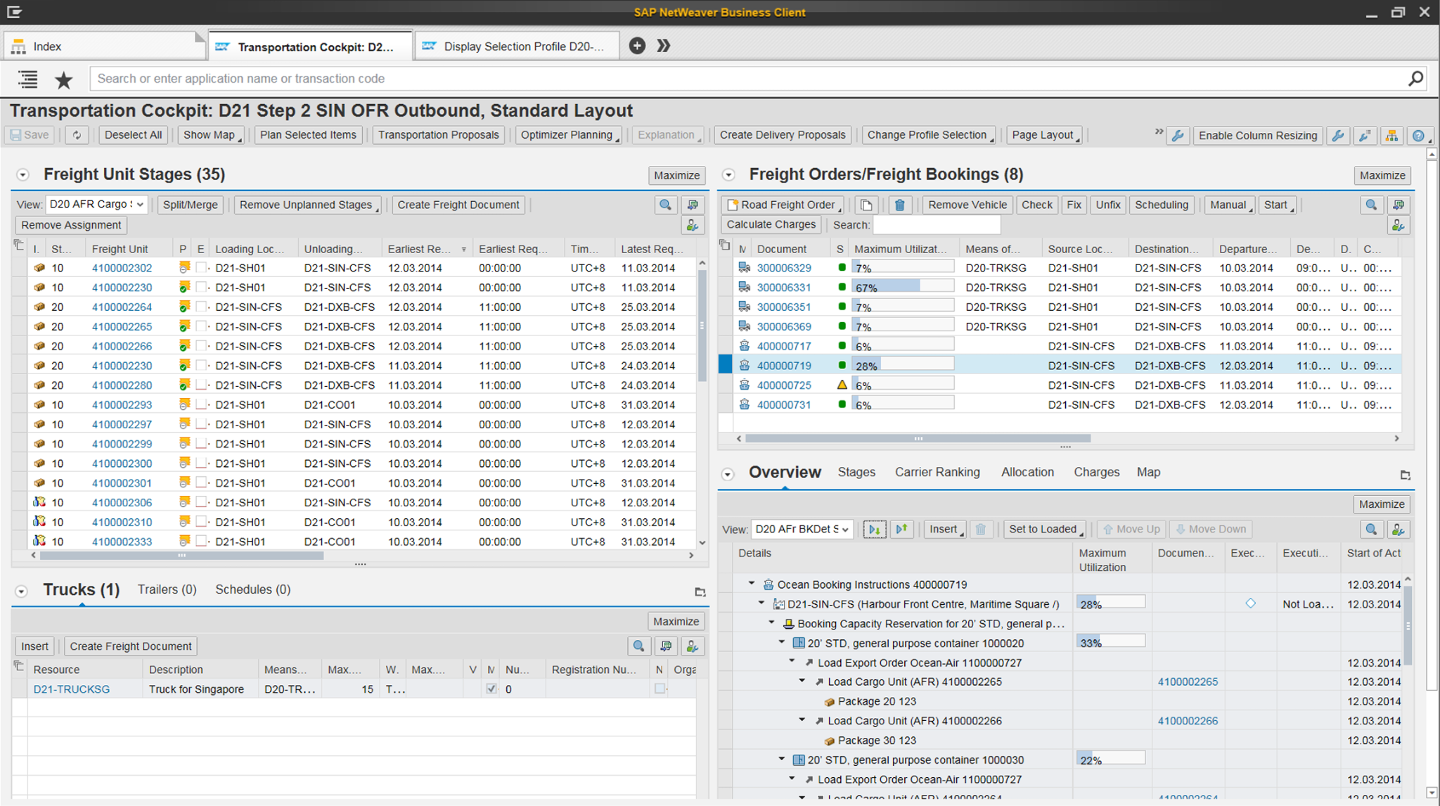Collapse Ocean Booking Instructions 400000719 tree node
The height and width of the screenshot is (806, 1440).
(x=752, y=584)
